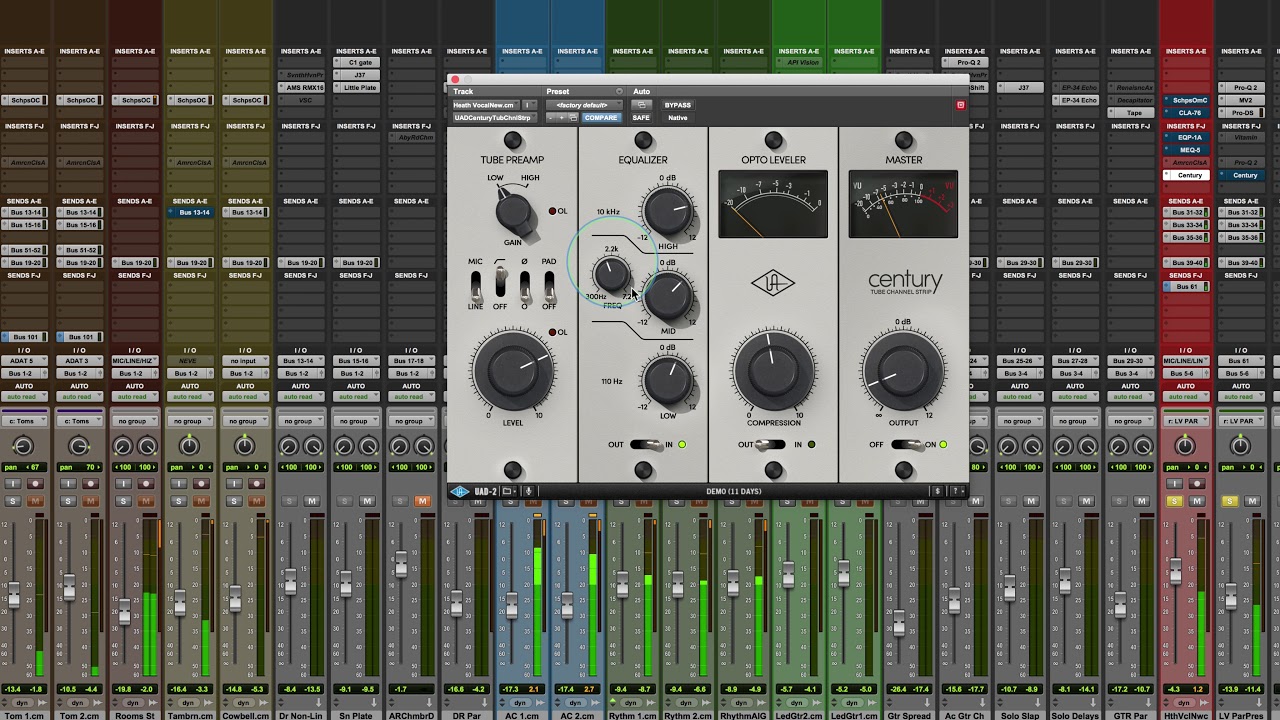This screenshot has width=1280, height=720.
Task: Open the insert position selector beside the track name
Action: [529, 105]
